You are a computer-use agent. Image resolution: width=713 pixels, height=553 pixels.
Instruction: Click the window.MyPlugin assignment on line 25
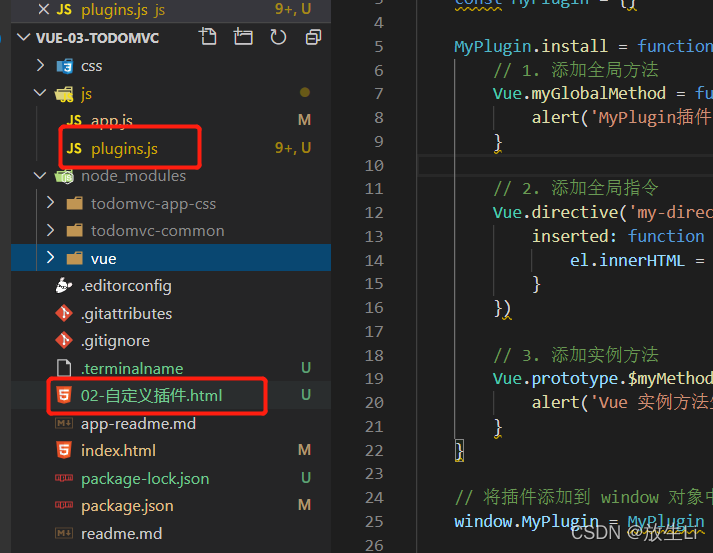(579, 522)
